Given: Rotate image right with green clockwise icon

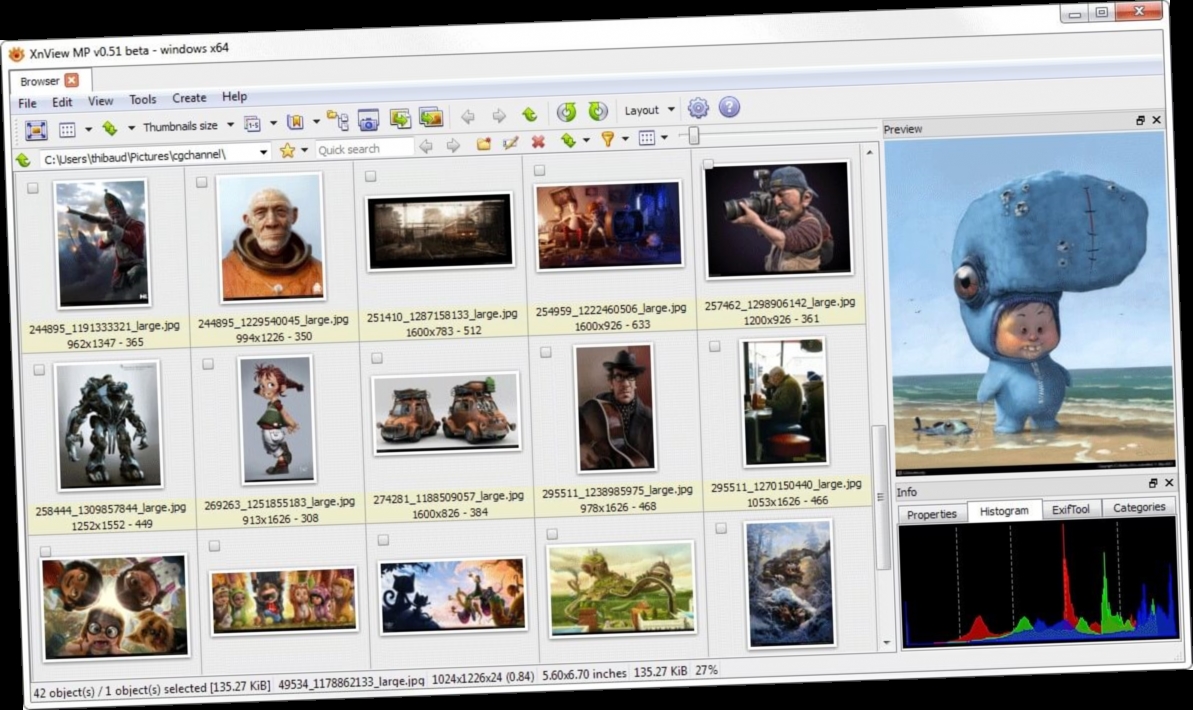Looking at the screenshot, I should (x=598, y=111).
